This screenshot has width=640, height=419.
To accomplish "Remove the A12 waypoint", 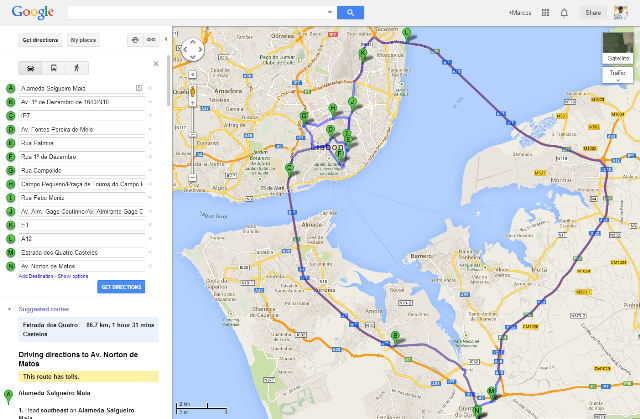I will pyautogui.click(x=150, y=239).
